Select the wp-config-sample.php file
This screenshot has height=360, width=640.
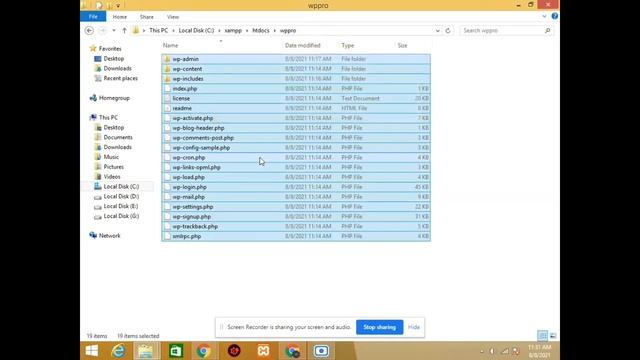[296, 147]
